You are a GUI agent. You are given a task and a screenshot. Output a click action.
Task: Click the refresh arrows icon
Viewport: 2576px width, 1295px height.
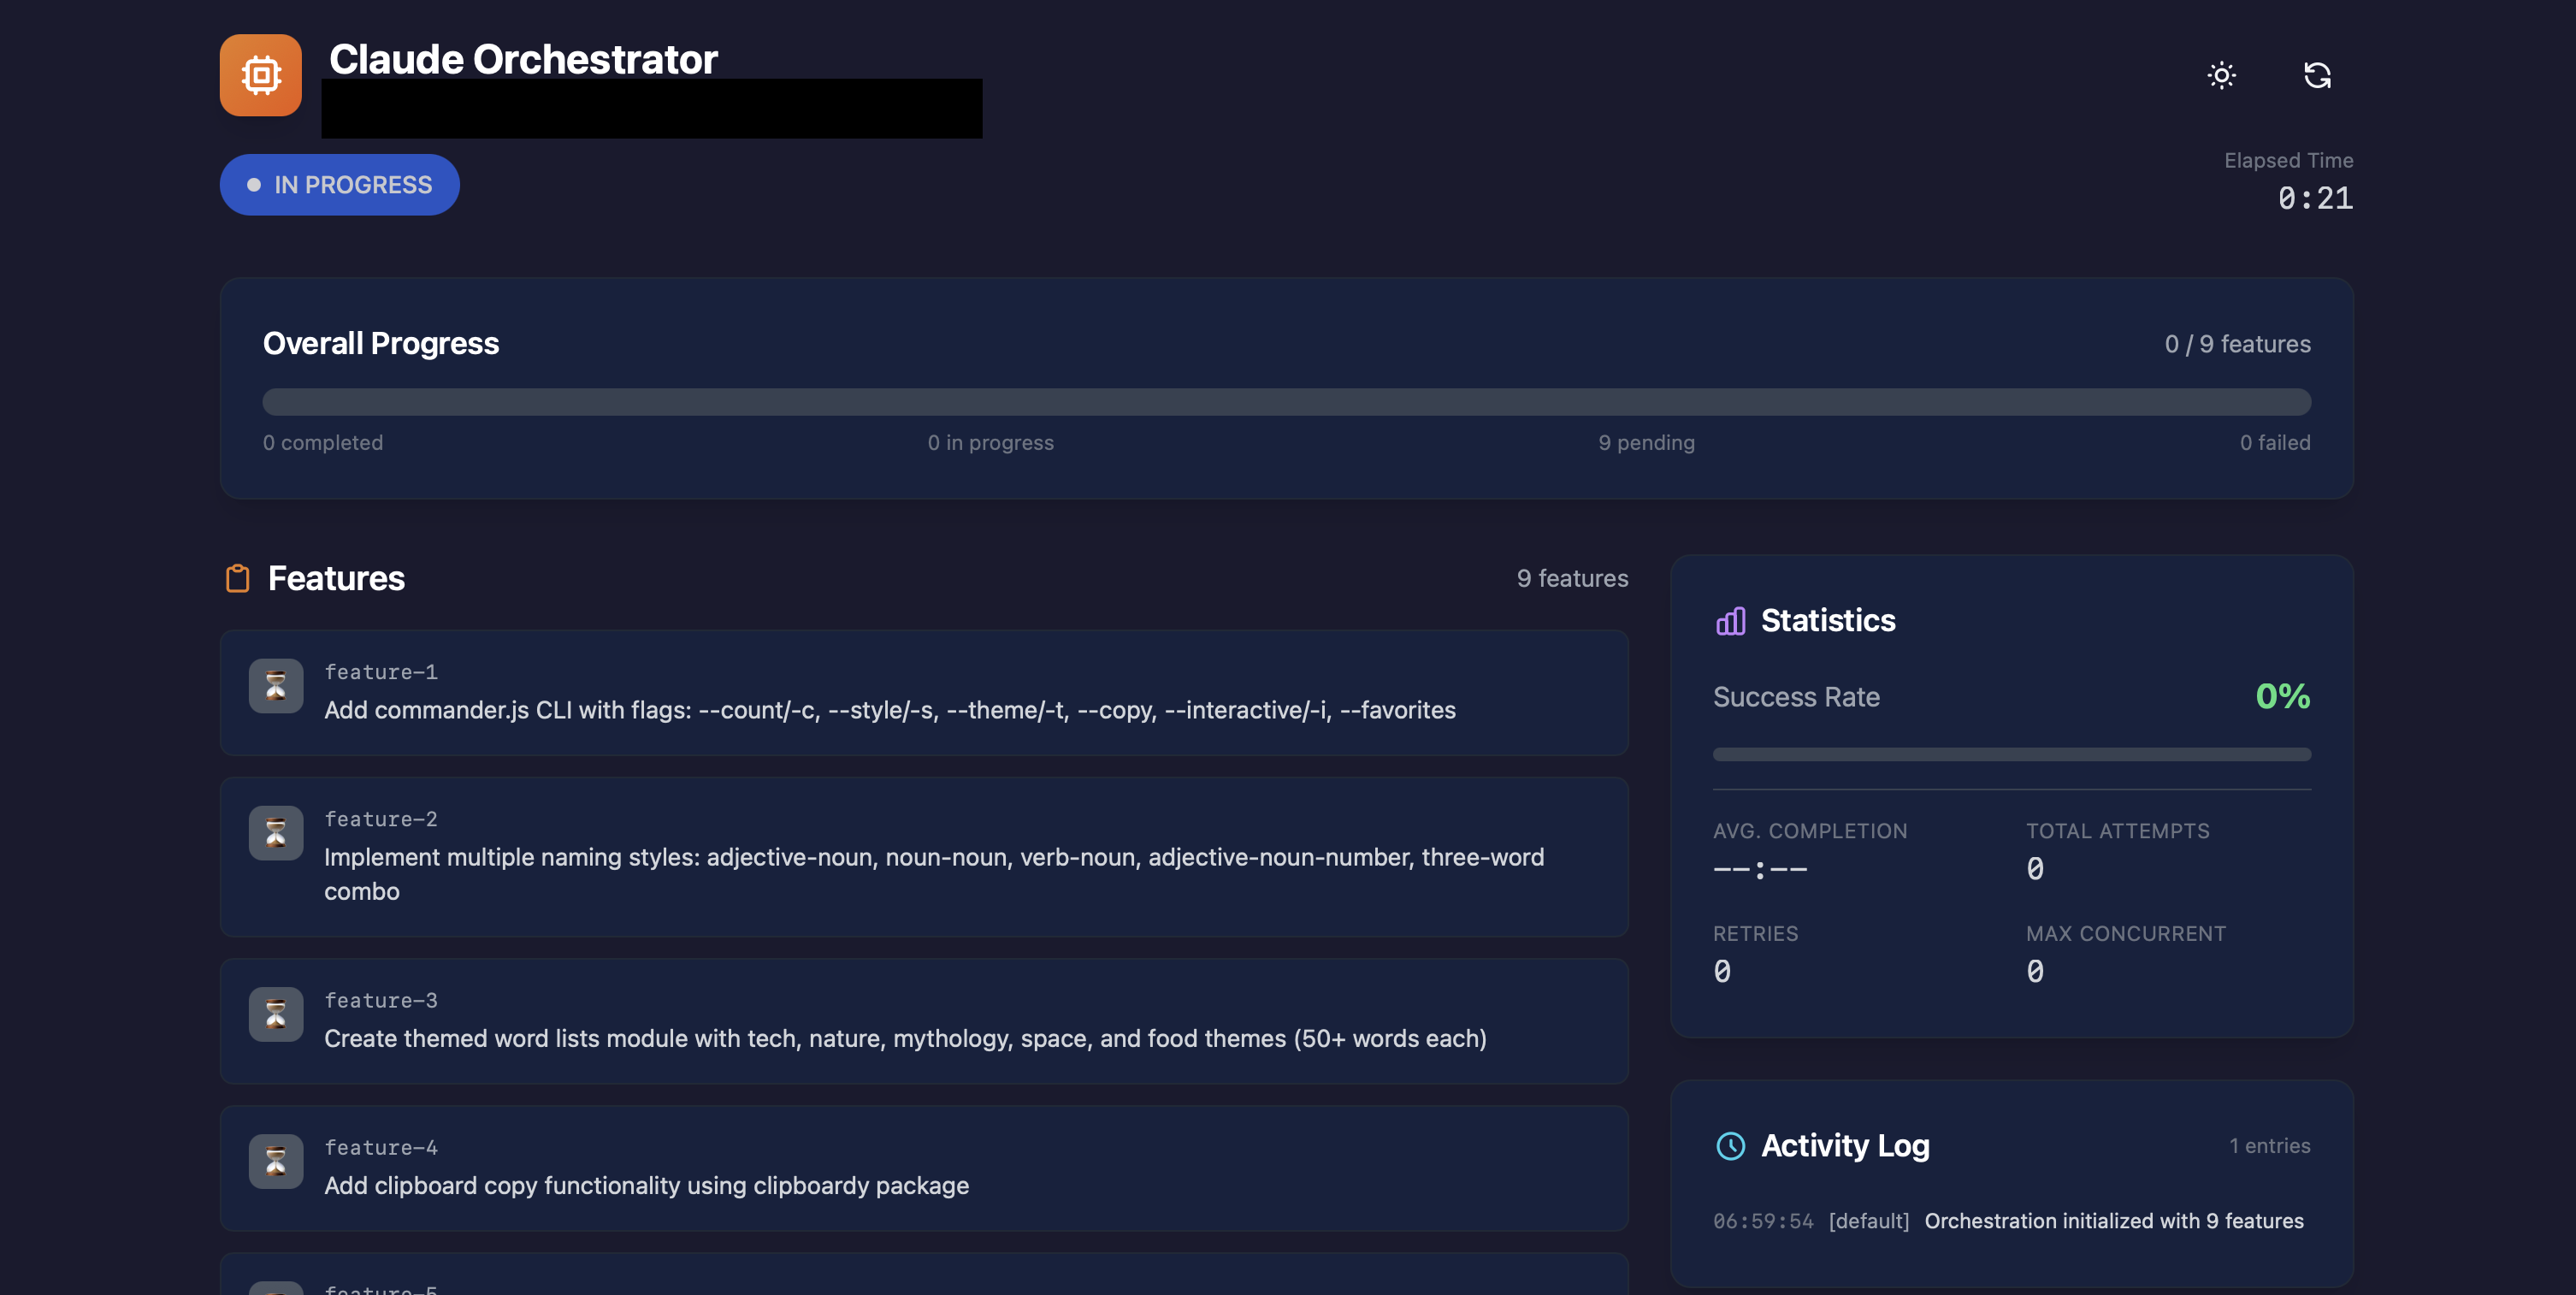[x=2317, y=75]
